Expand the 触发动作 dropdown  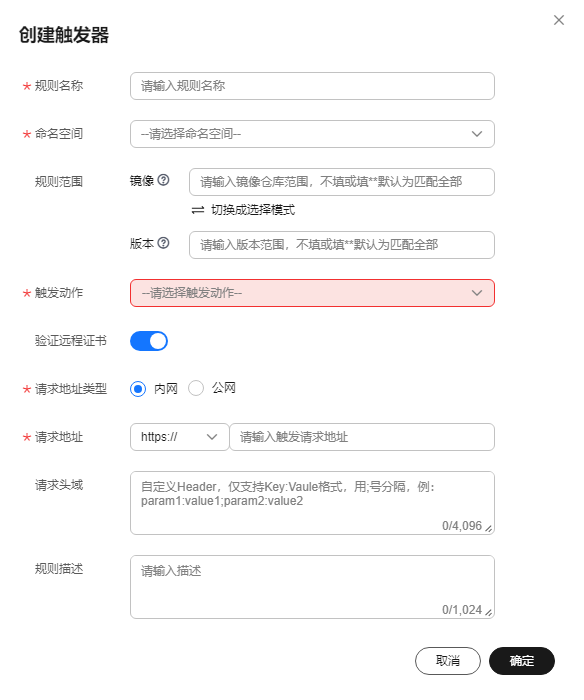(x=312, y=293)
